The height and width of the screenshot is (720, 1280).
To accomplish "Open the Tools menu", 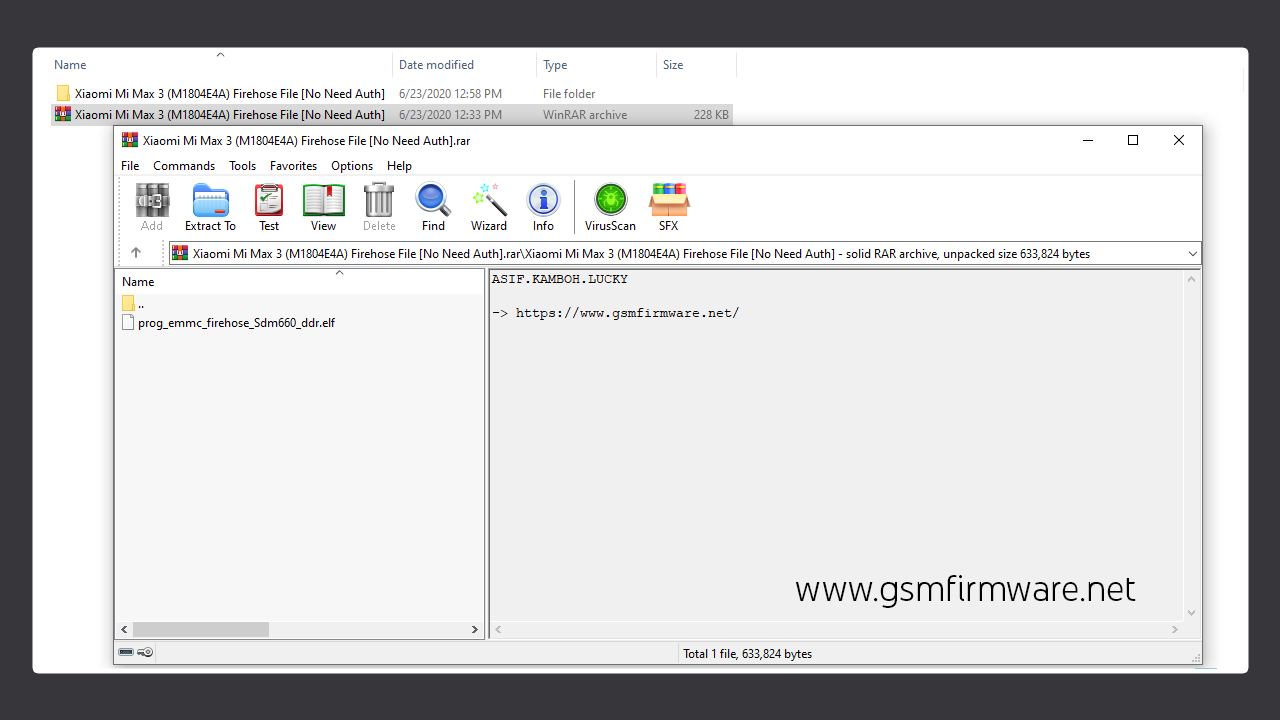I will (242, 166).
